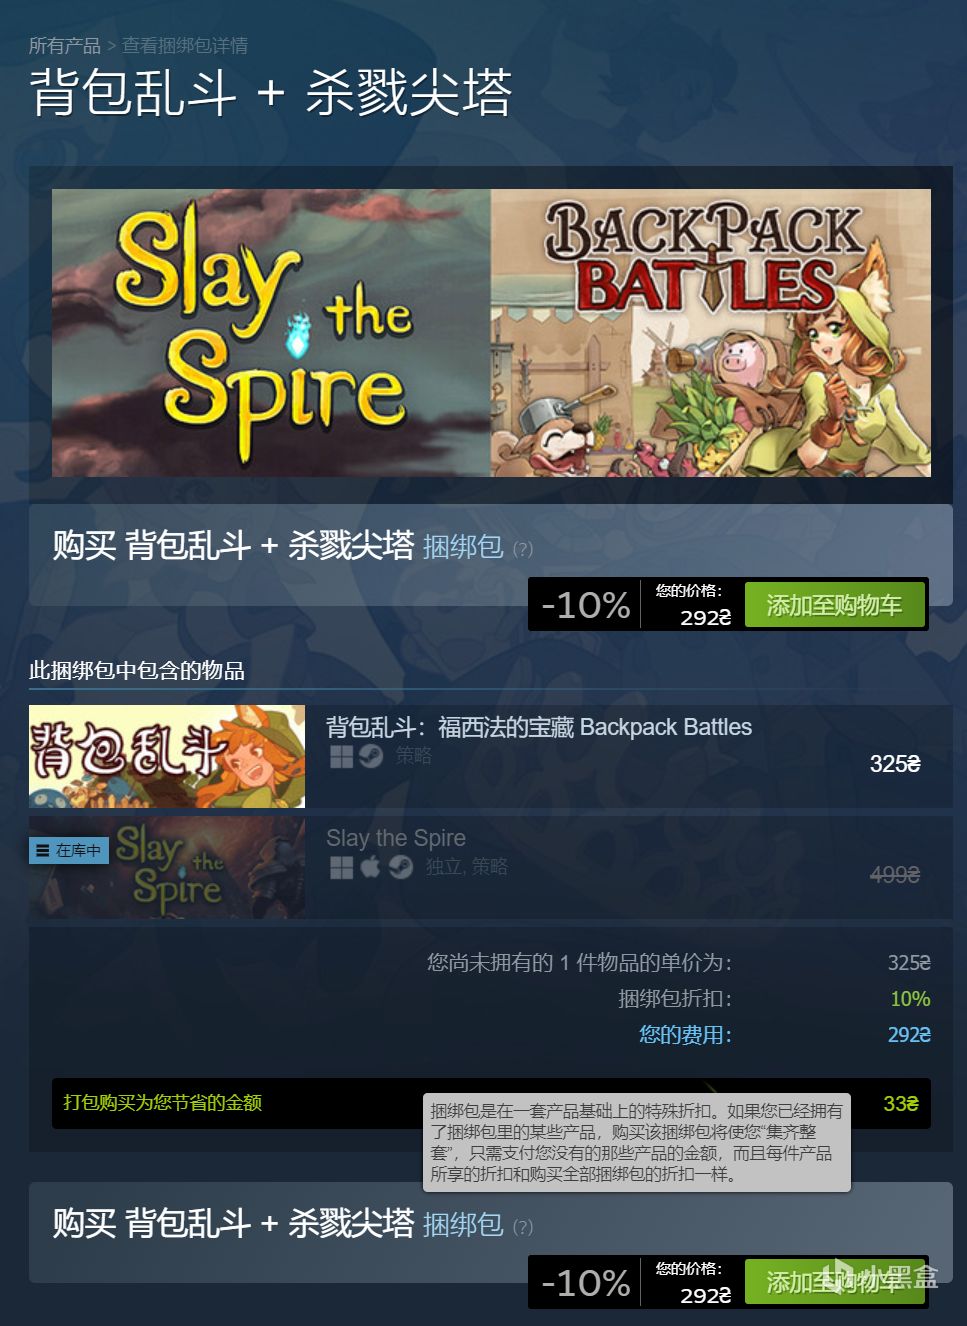Image resolution: width=967 pixels, height=1326 pixels.
Task: Click the Backpack Battles game title
Action: click(x=539, y=727)
